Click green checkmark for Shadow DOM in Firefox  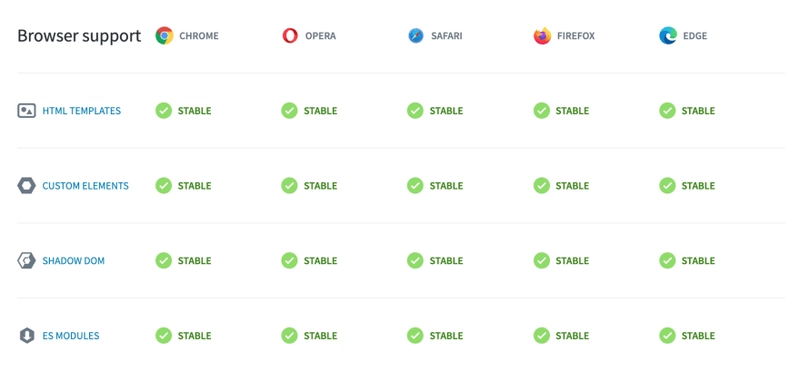[542, 261]
